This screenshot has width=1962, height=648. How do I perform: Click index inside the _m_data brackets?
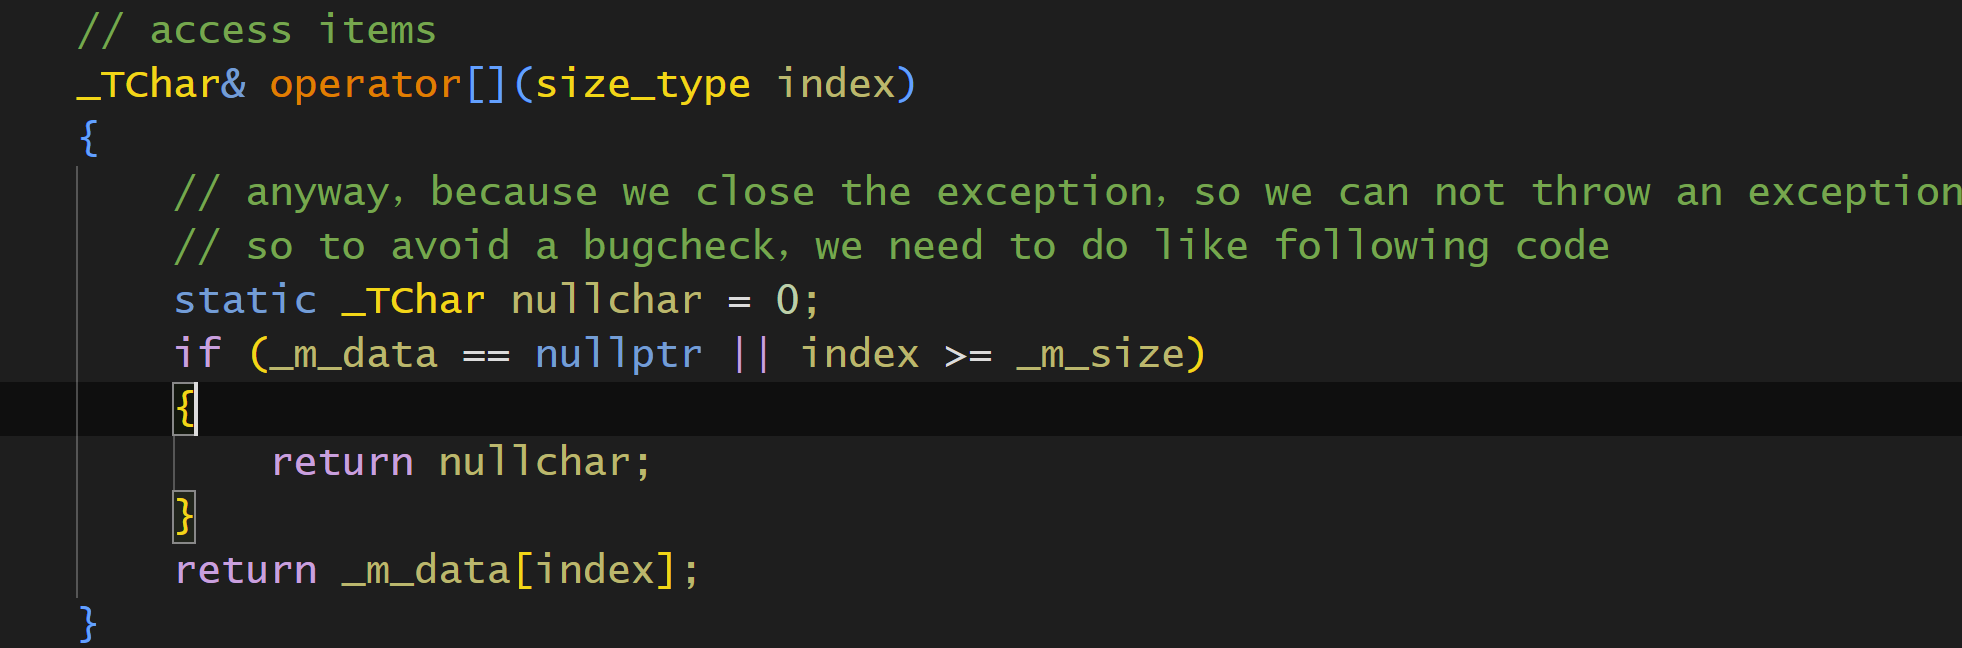coord(595,570)
